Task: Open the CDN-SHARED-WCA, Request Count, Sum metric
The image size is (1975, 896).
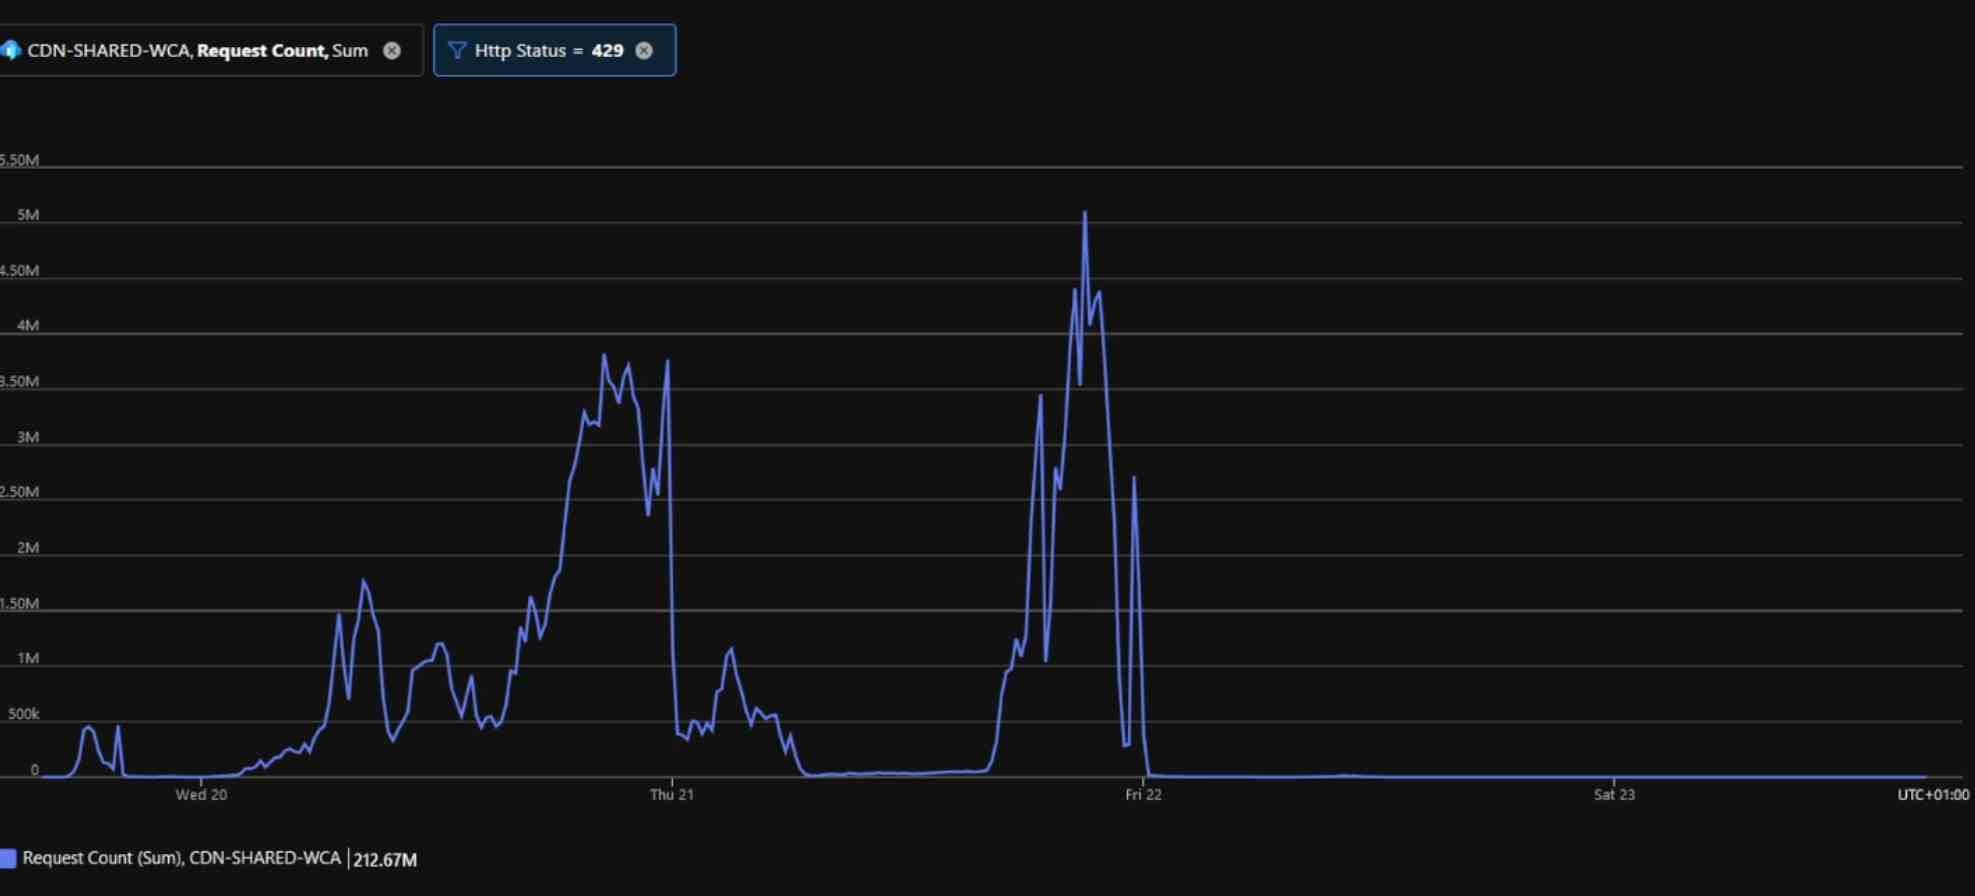Action: click(198, 51)
